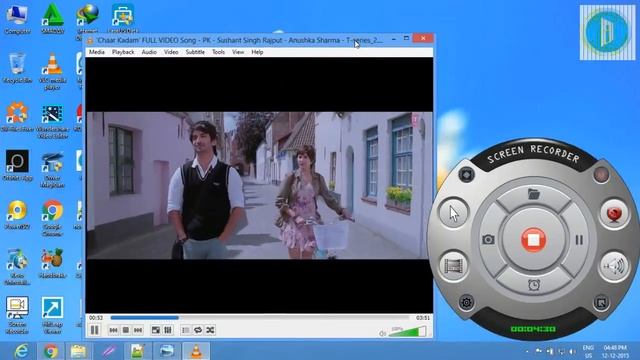The height and width of the screenshot is (360, 640).
Task: Mute VLC via the speaker icon
Action: pyautogui.click(x=382, y=333)
